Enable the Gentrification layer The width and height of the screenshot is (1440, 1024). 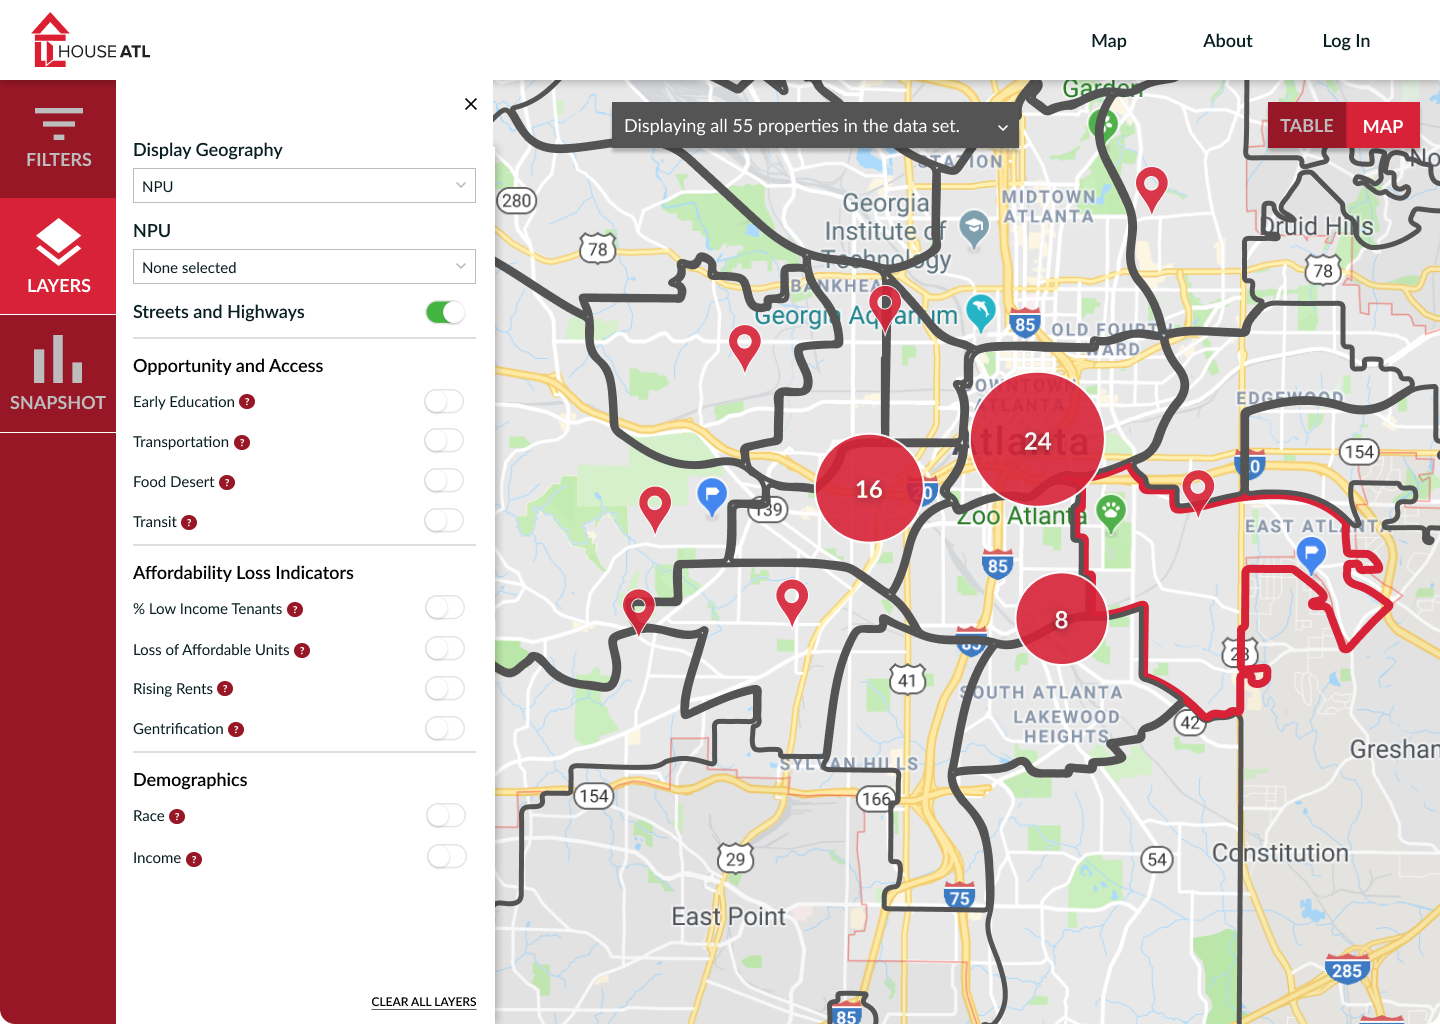445,729
